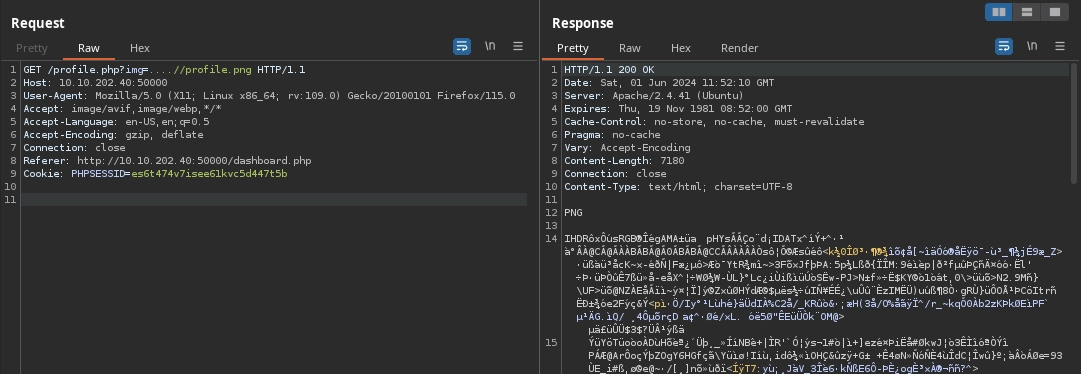Open the Request panel hamburger menu
The image size is (1081, 374).
pyautogui.click(x=518, y=46)
